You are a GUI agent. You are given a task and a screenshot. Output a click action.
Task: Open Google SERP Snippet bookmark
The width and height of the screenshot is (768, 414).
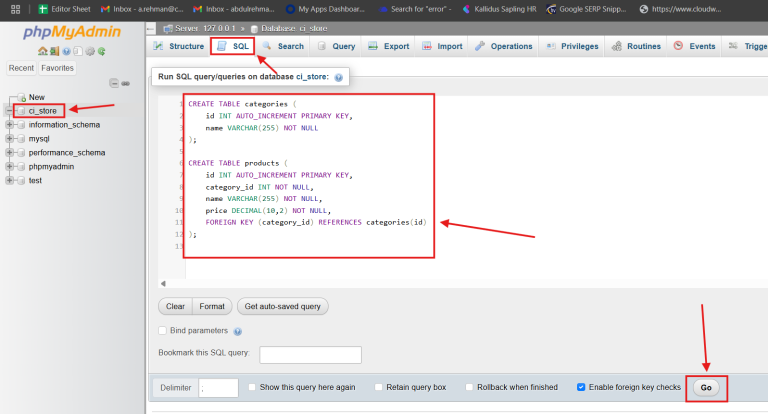(586, 9)
